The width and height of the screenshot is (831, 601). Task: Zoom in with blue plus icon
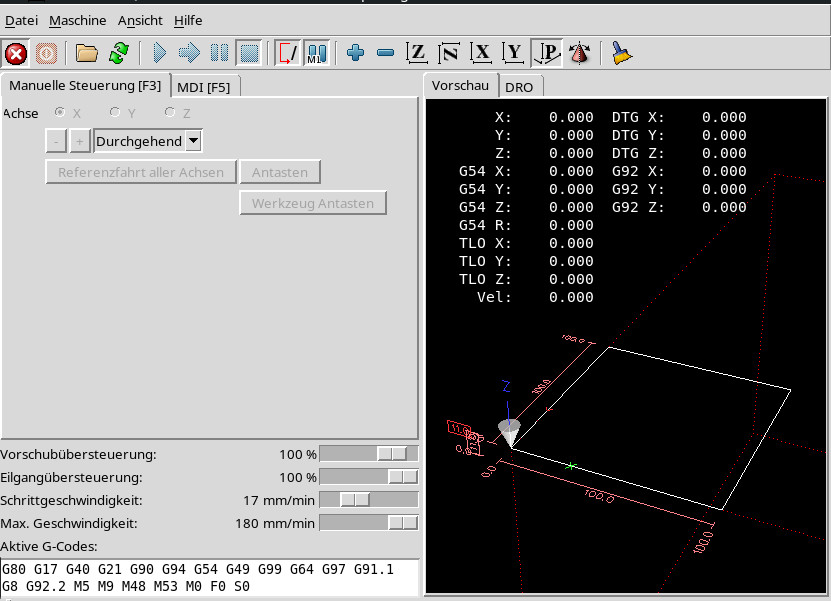356,54
